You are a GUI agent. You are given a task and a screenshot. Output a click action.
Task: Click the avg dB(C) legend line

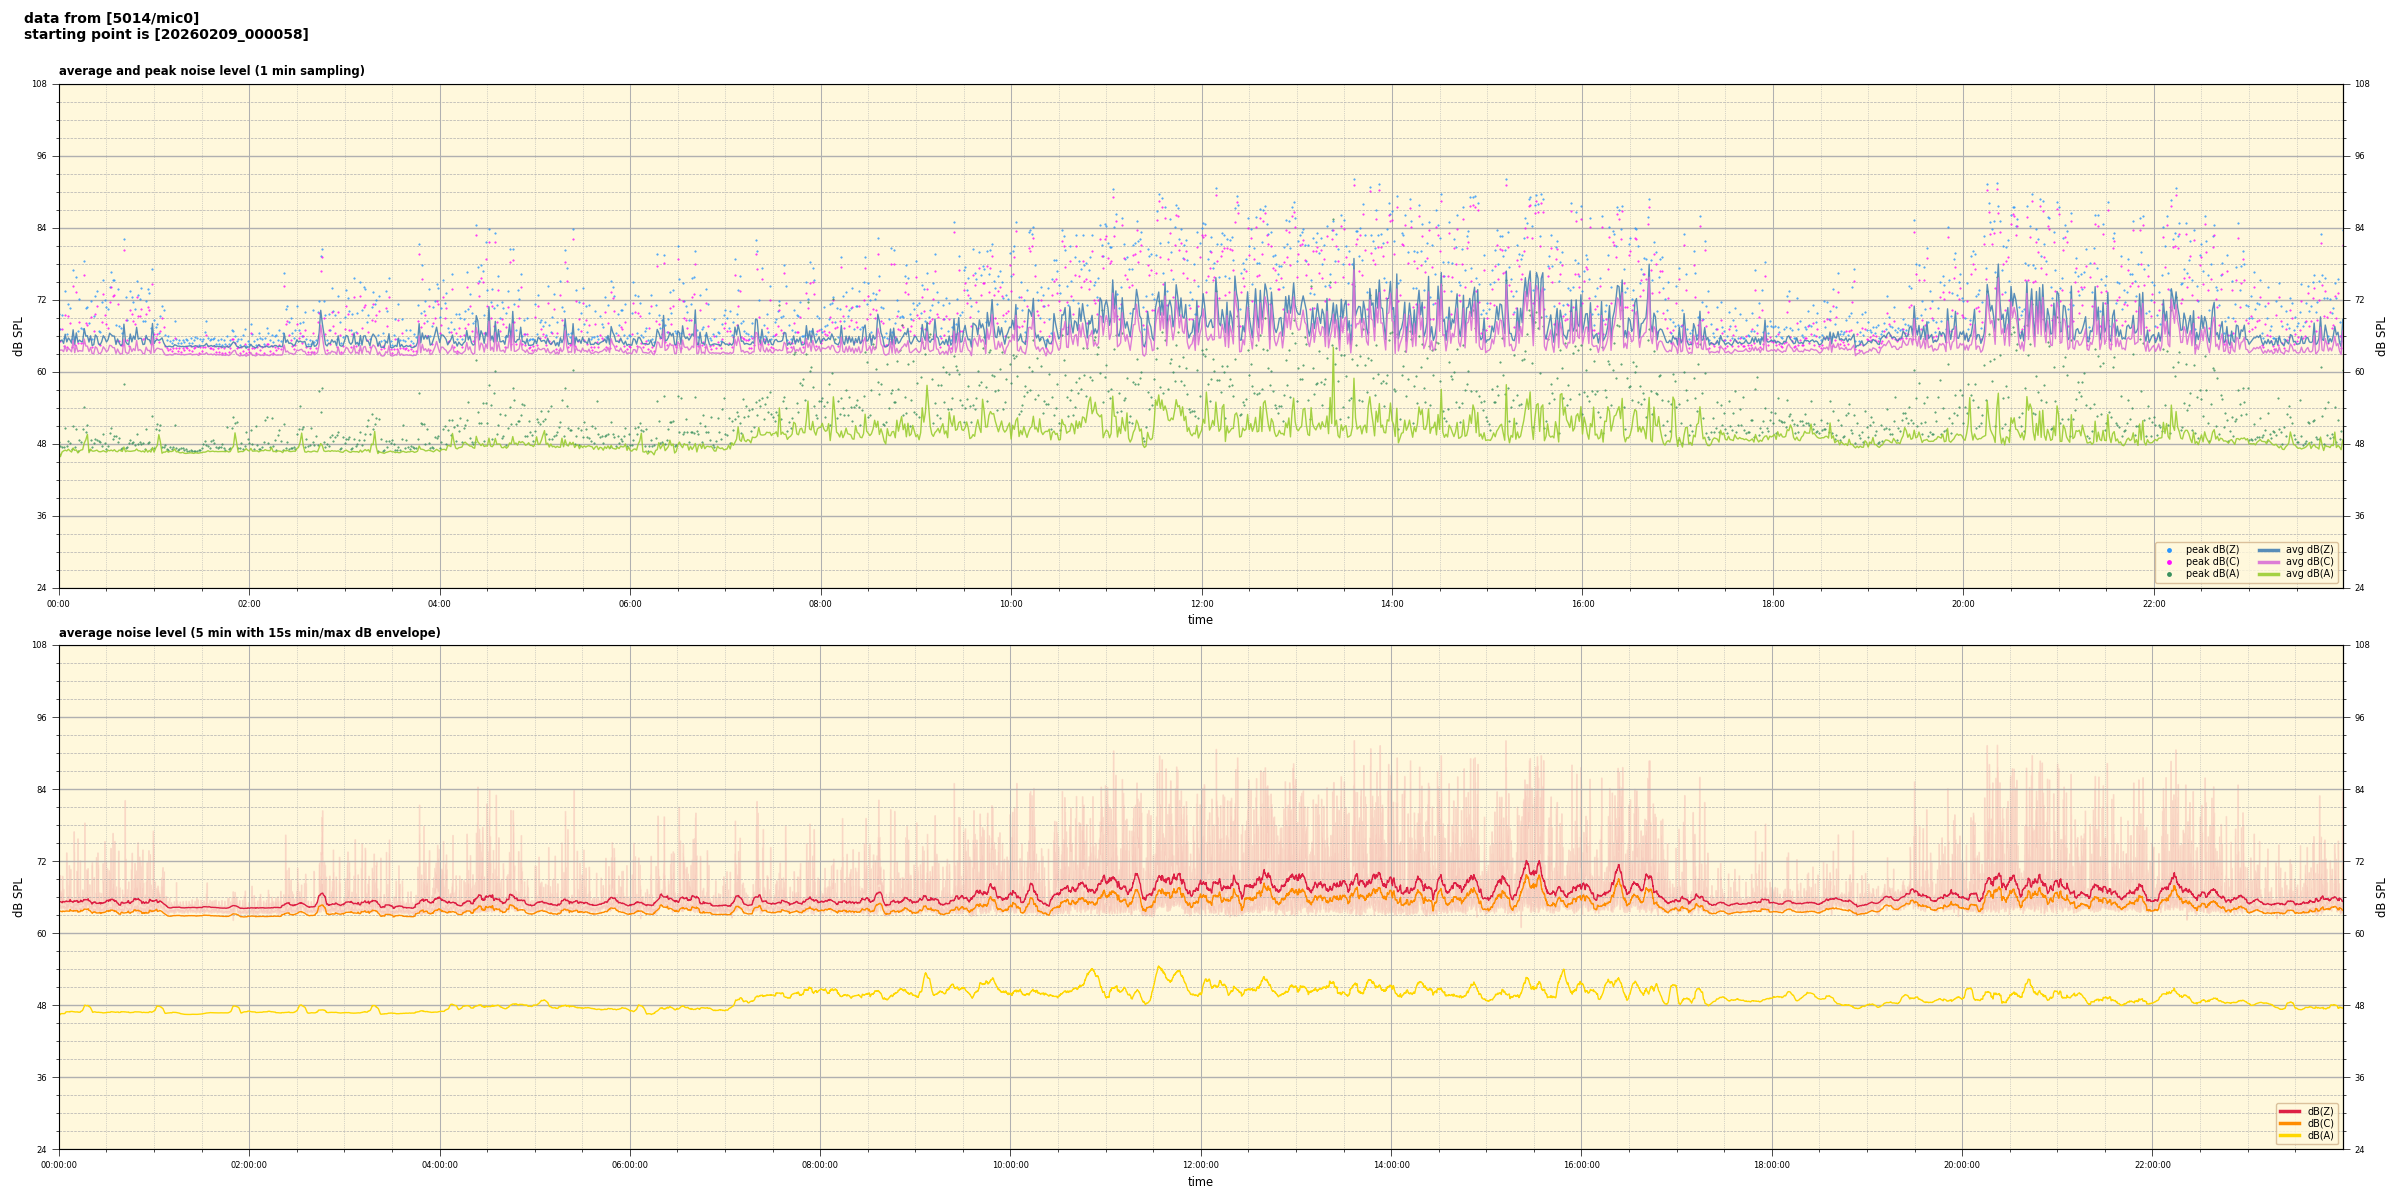pos(2269,562)
